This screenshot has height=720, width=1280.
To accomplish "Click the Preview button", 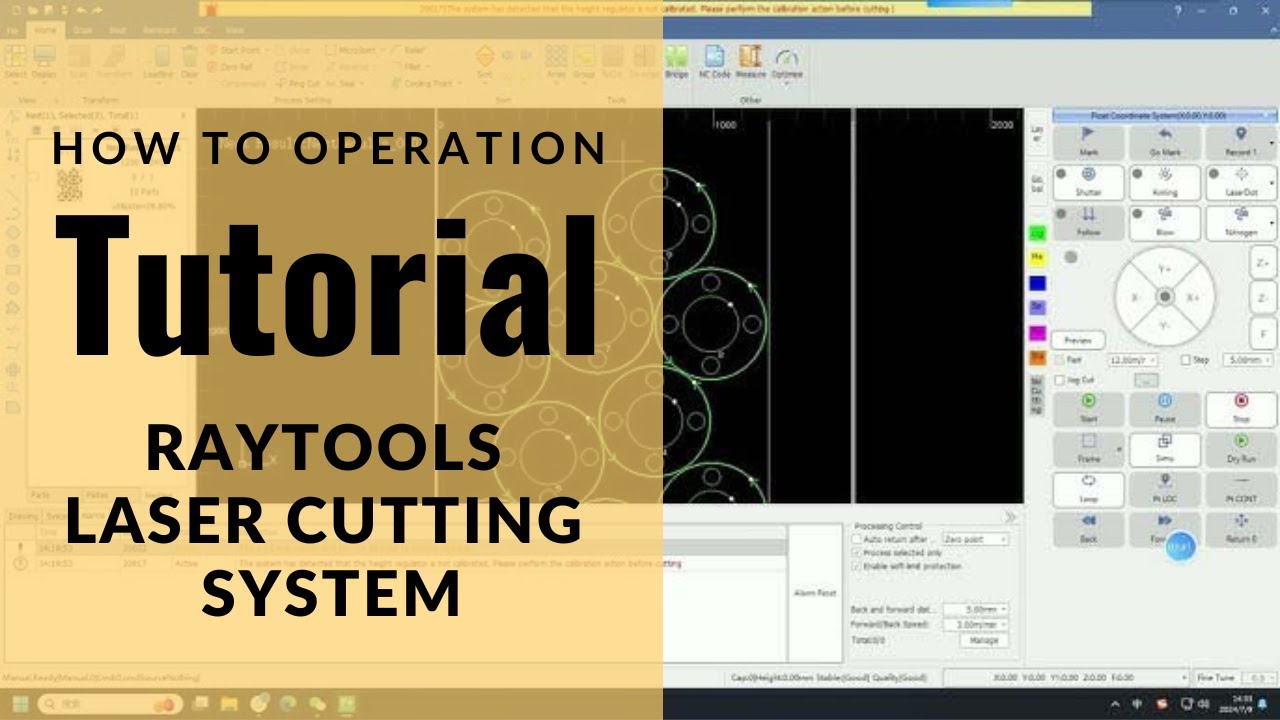I will pos(1078,341).
